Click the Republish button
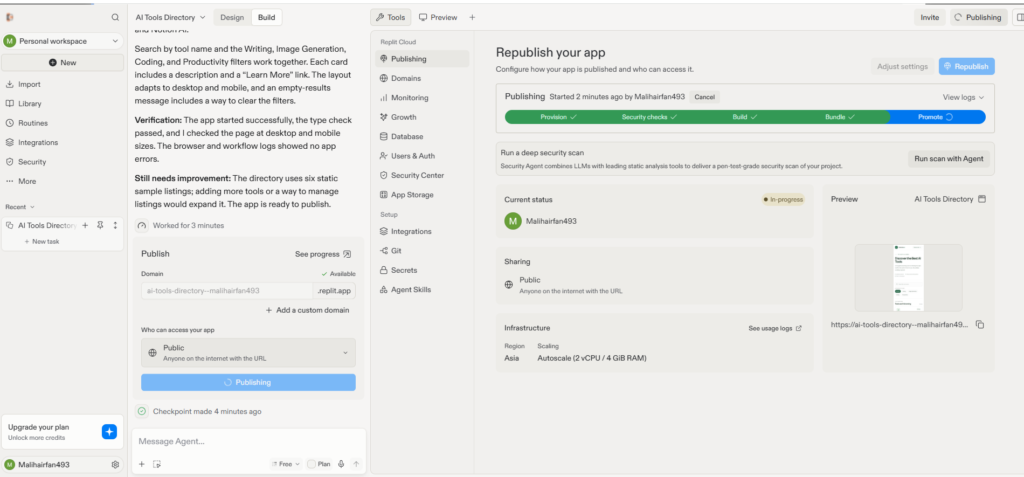Screen dimensions: 1024x477 click(x=967, y=67)
